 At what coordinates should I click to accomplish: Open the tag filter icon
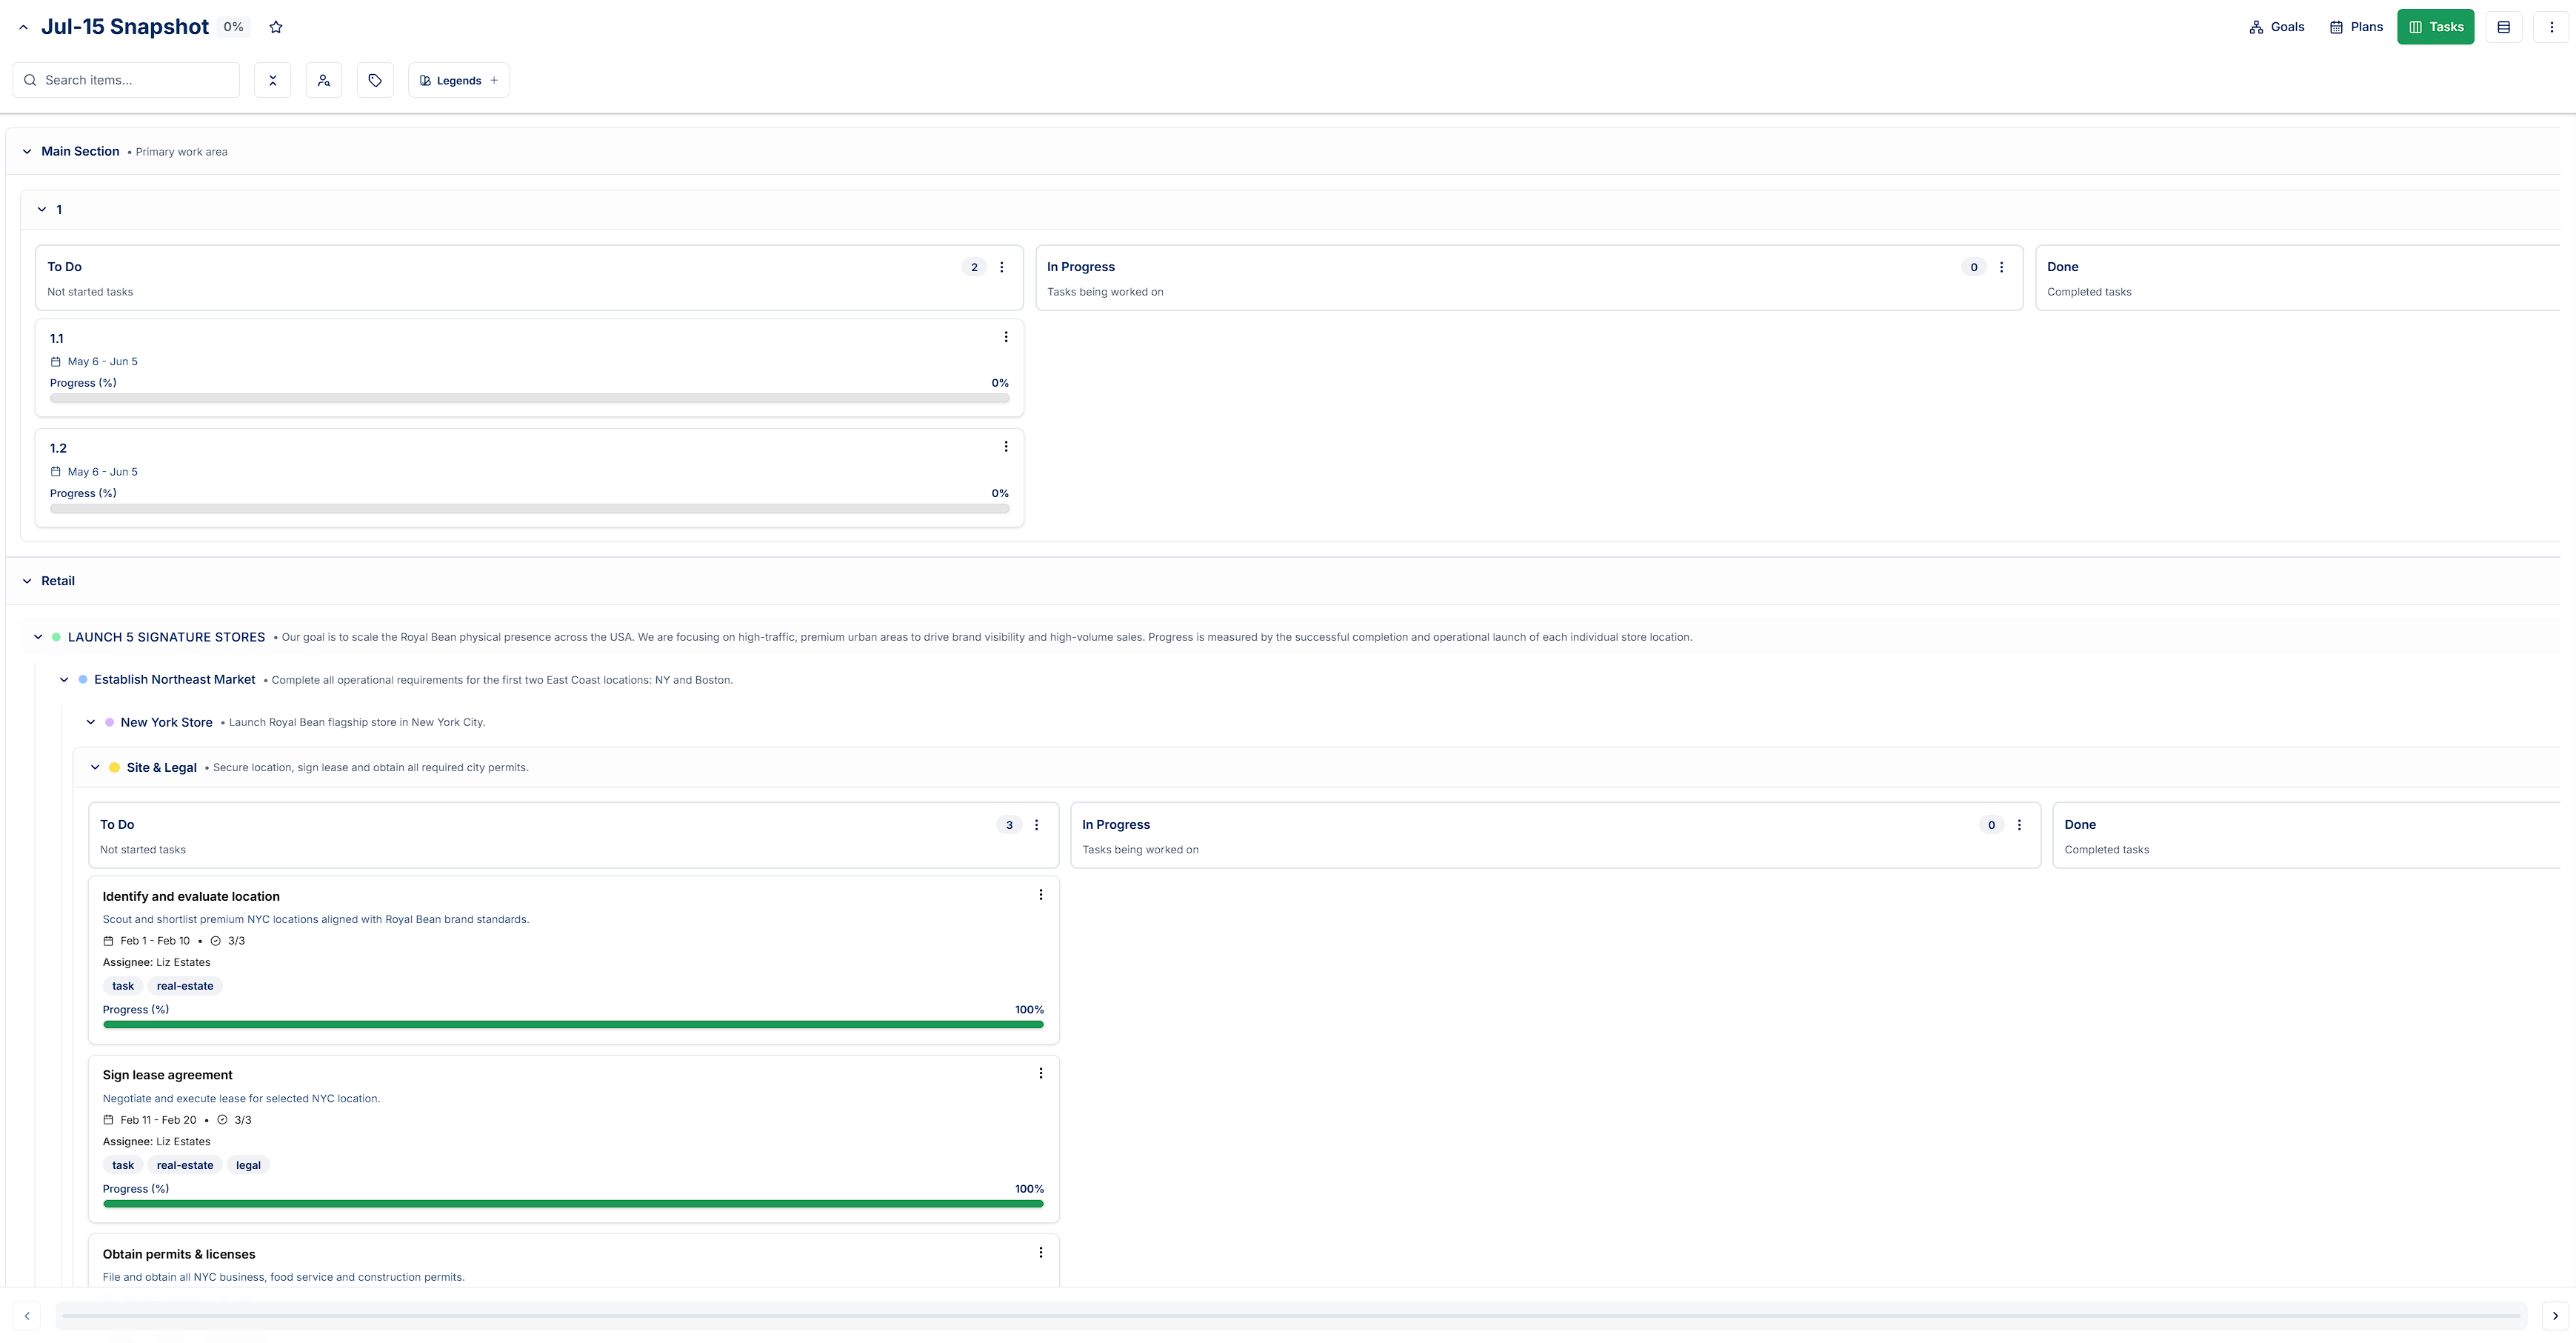(375, 80)
